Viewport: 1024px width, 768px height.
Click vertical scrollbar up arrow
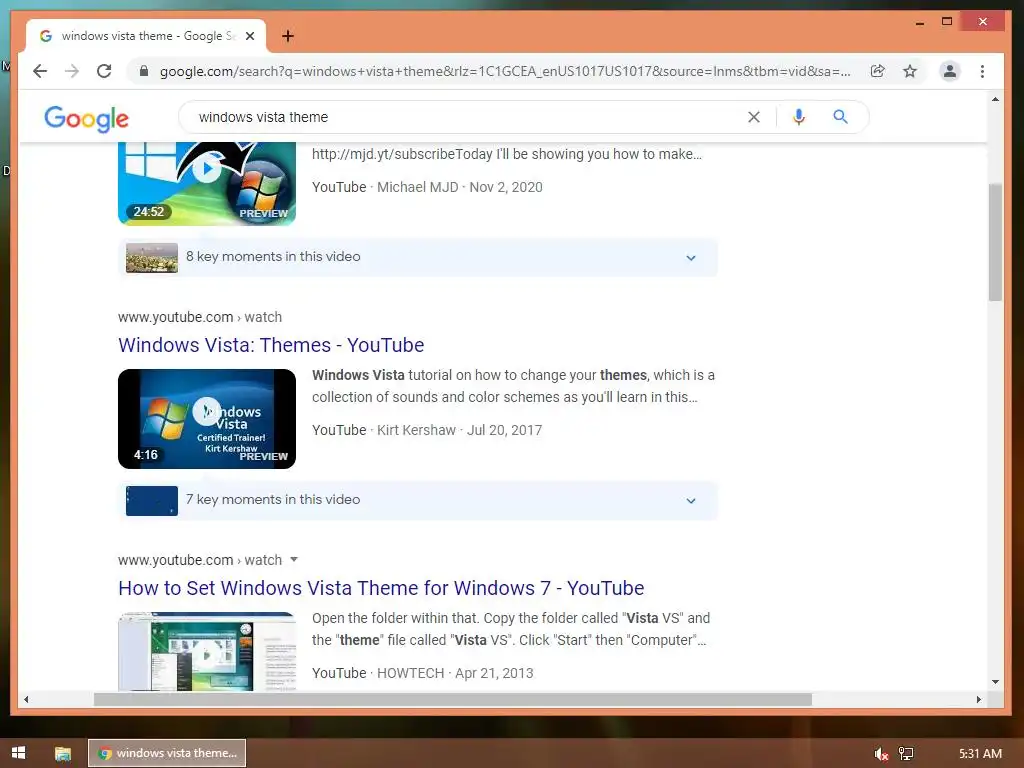pyautogui.click(x=995, y=99)
